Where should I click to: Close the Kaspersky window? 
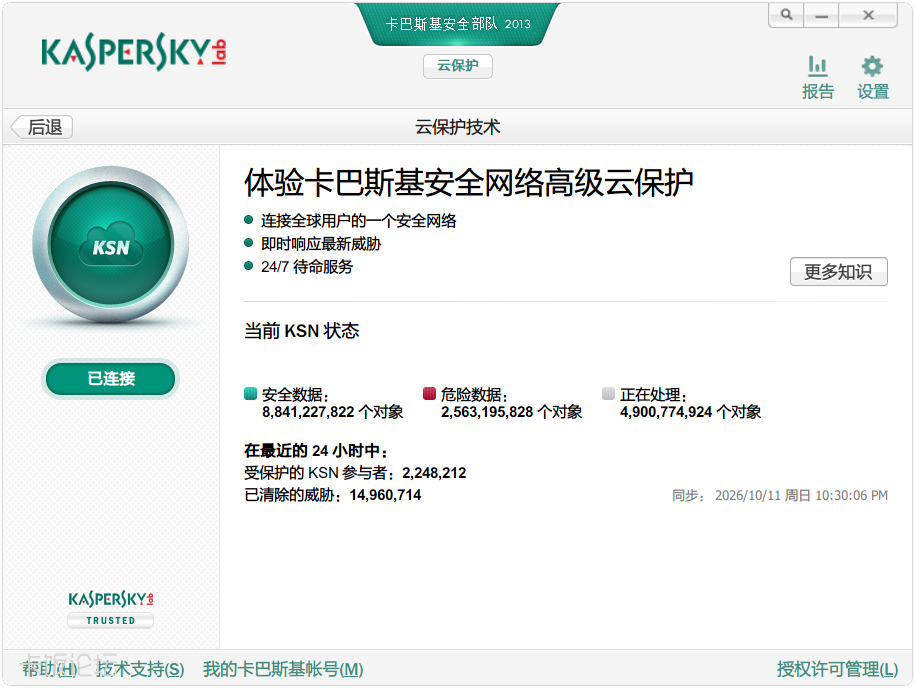point(868,15)
